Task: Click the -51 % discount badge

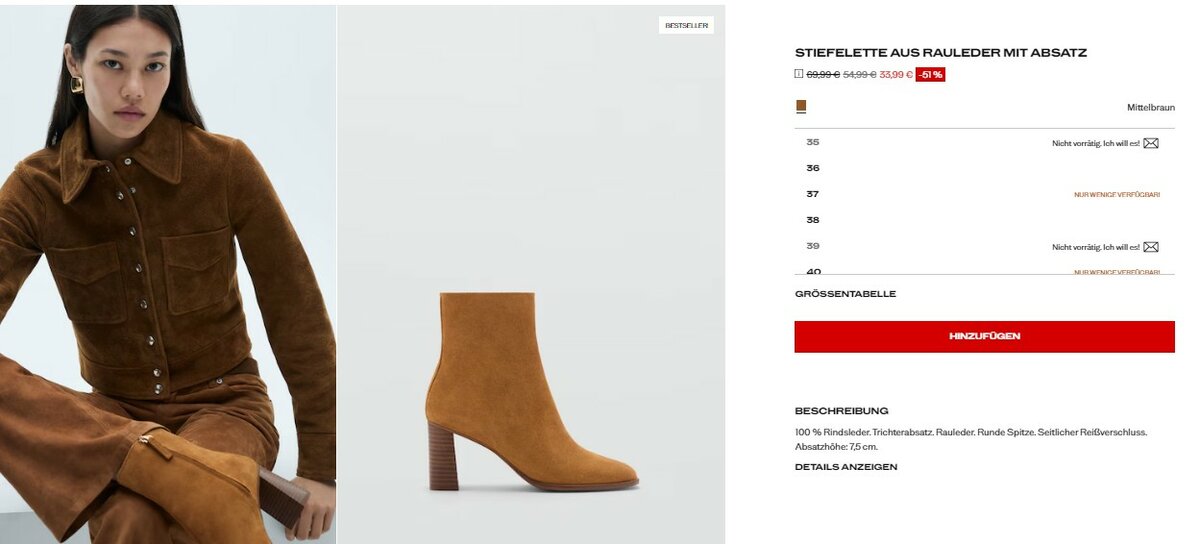Action: point(930,74)
